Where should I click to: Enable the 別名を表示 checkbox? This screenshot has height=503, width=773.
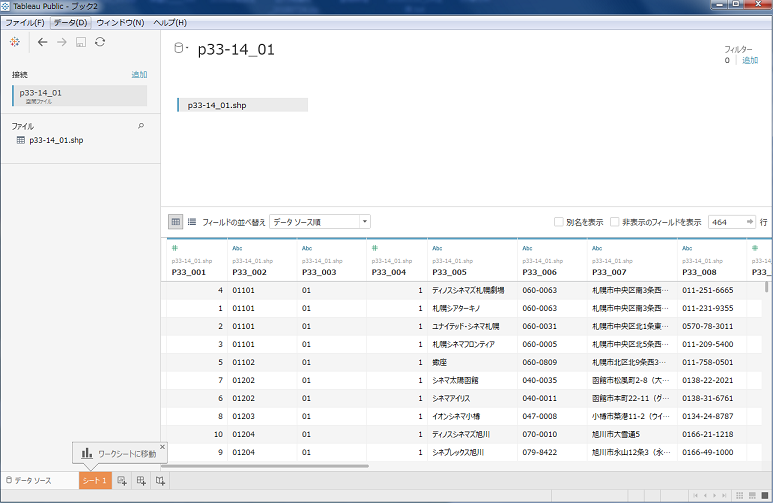[559, 222]
